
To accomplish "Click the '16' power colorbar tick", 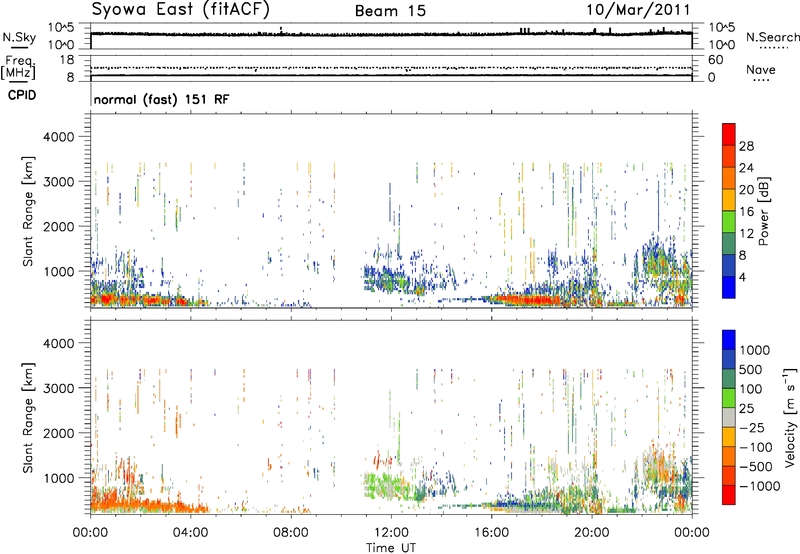I will tap(746, 212).
